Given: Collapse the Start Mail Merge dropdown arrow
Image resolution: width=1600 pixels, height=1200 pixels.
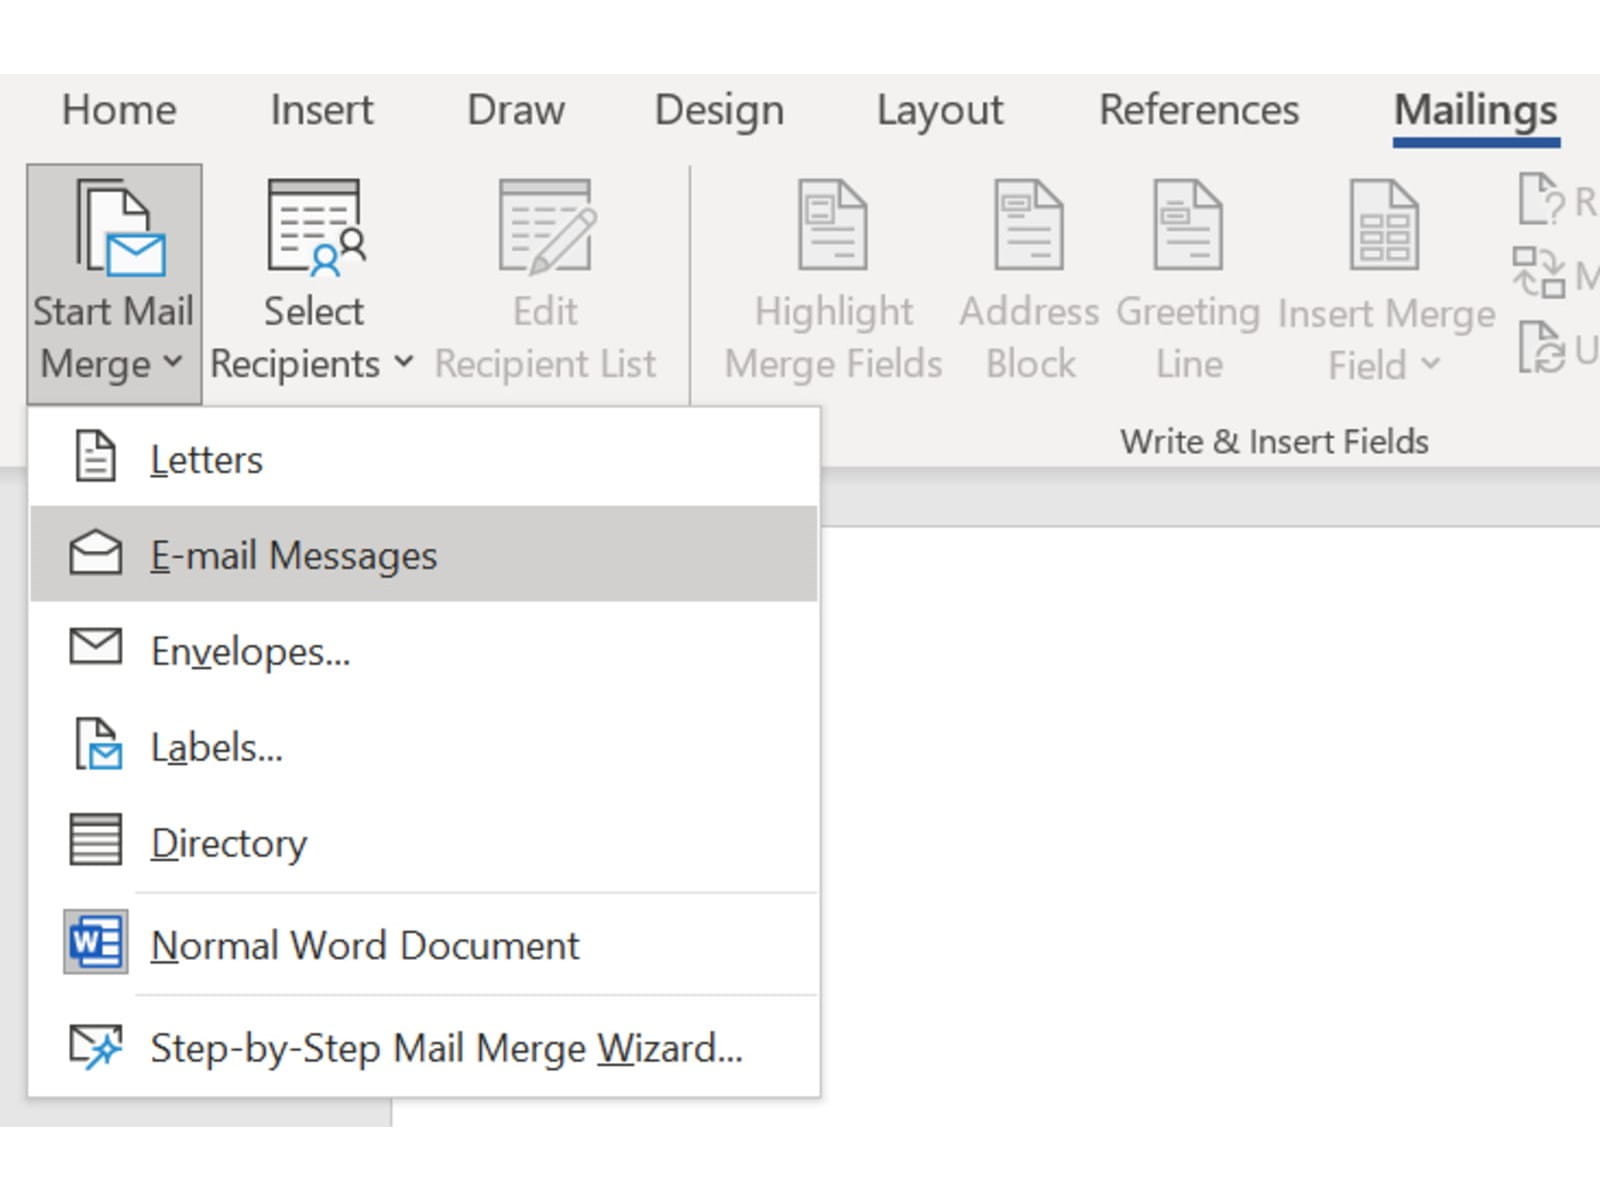Looking at the screenshot, I should click(172, 362).
